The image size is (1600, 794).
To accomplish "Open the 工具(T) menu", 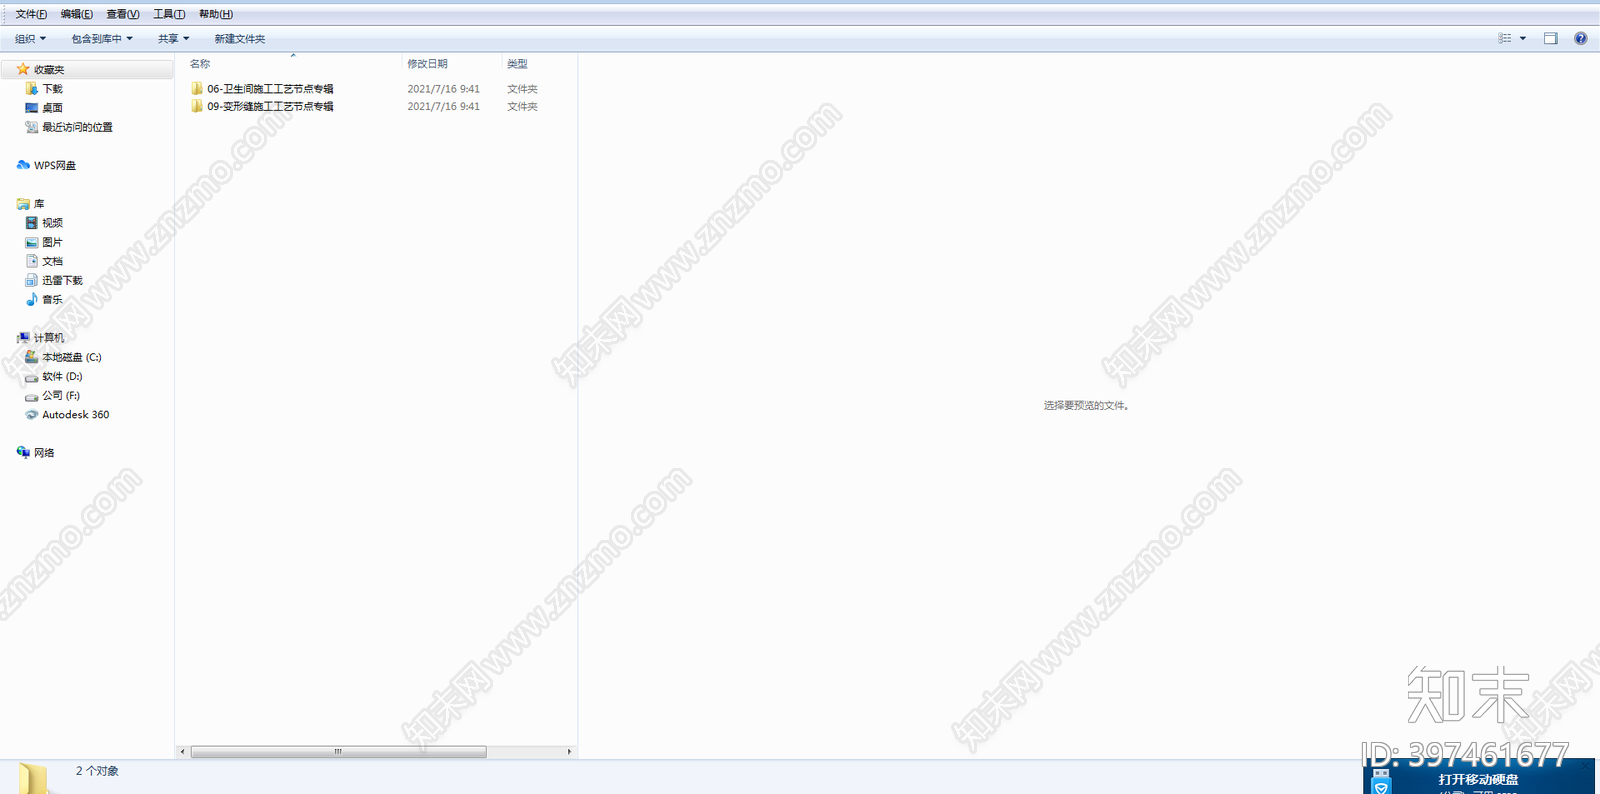I will click(x=169, y=14).
